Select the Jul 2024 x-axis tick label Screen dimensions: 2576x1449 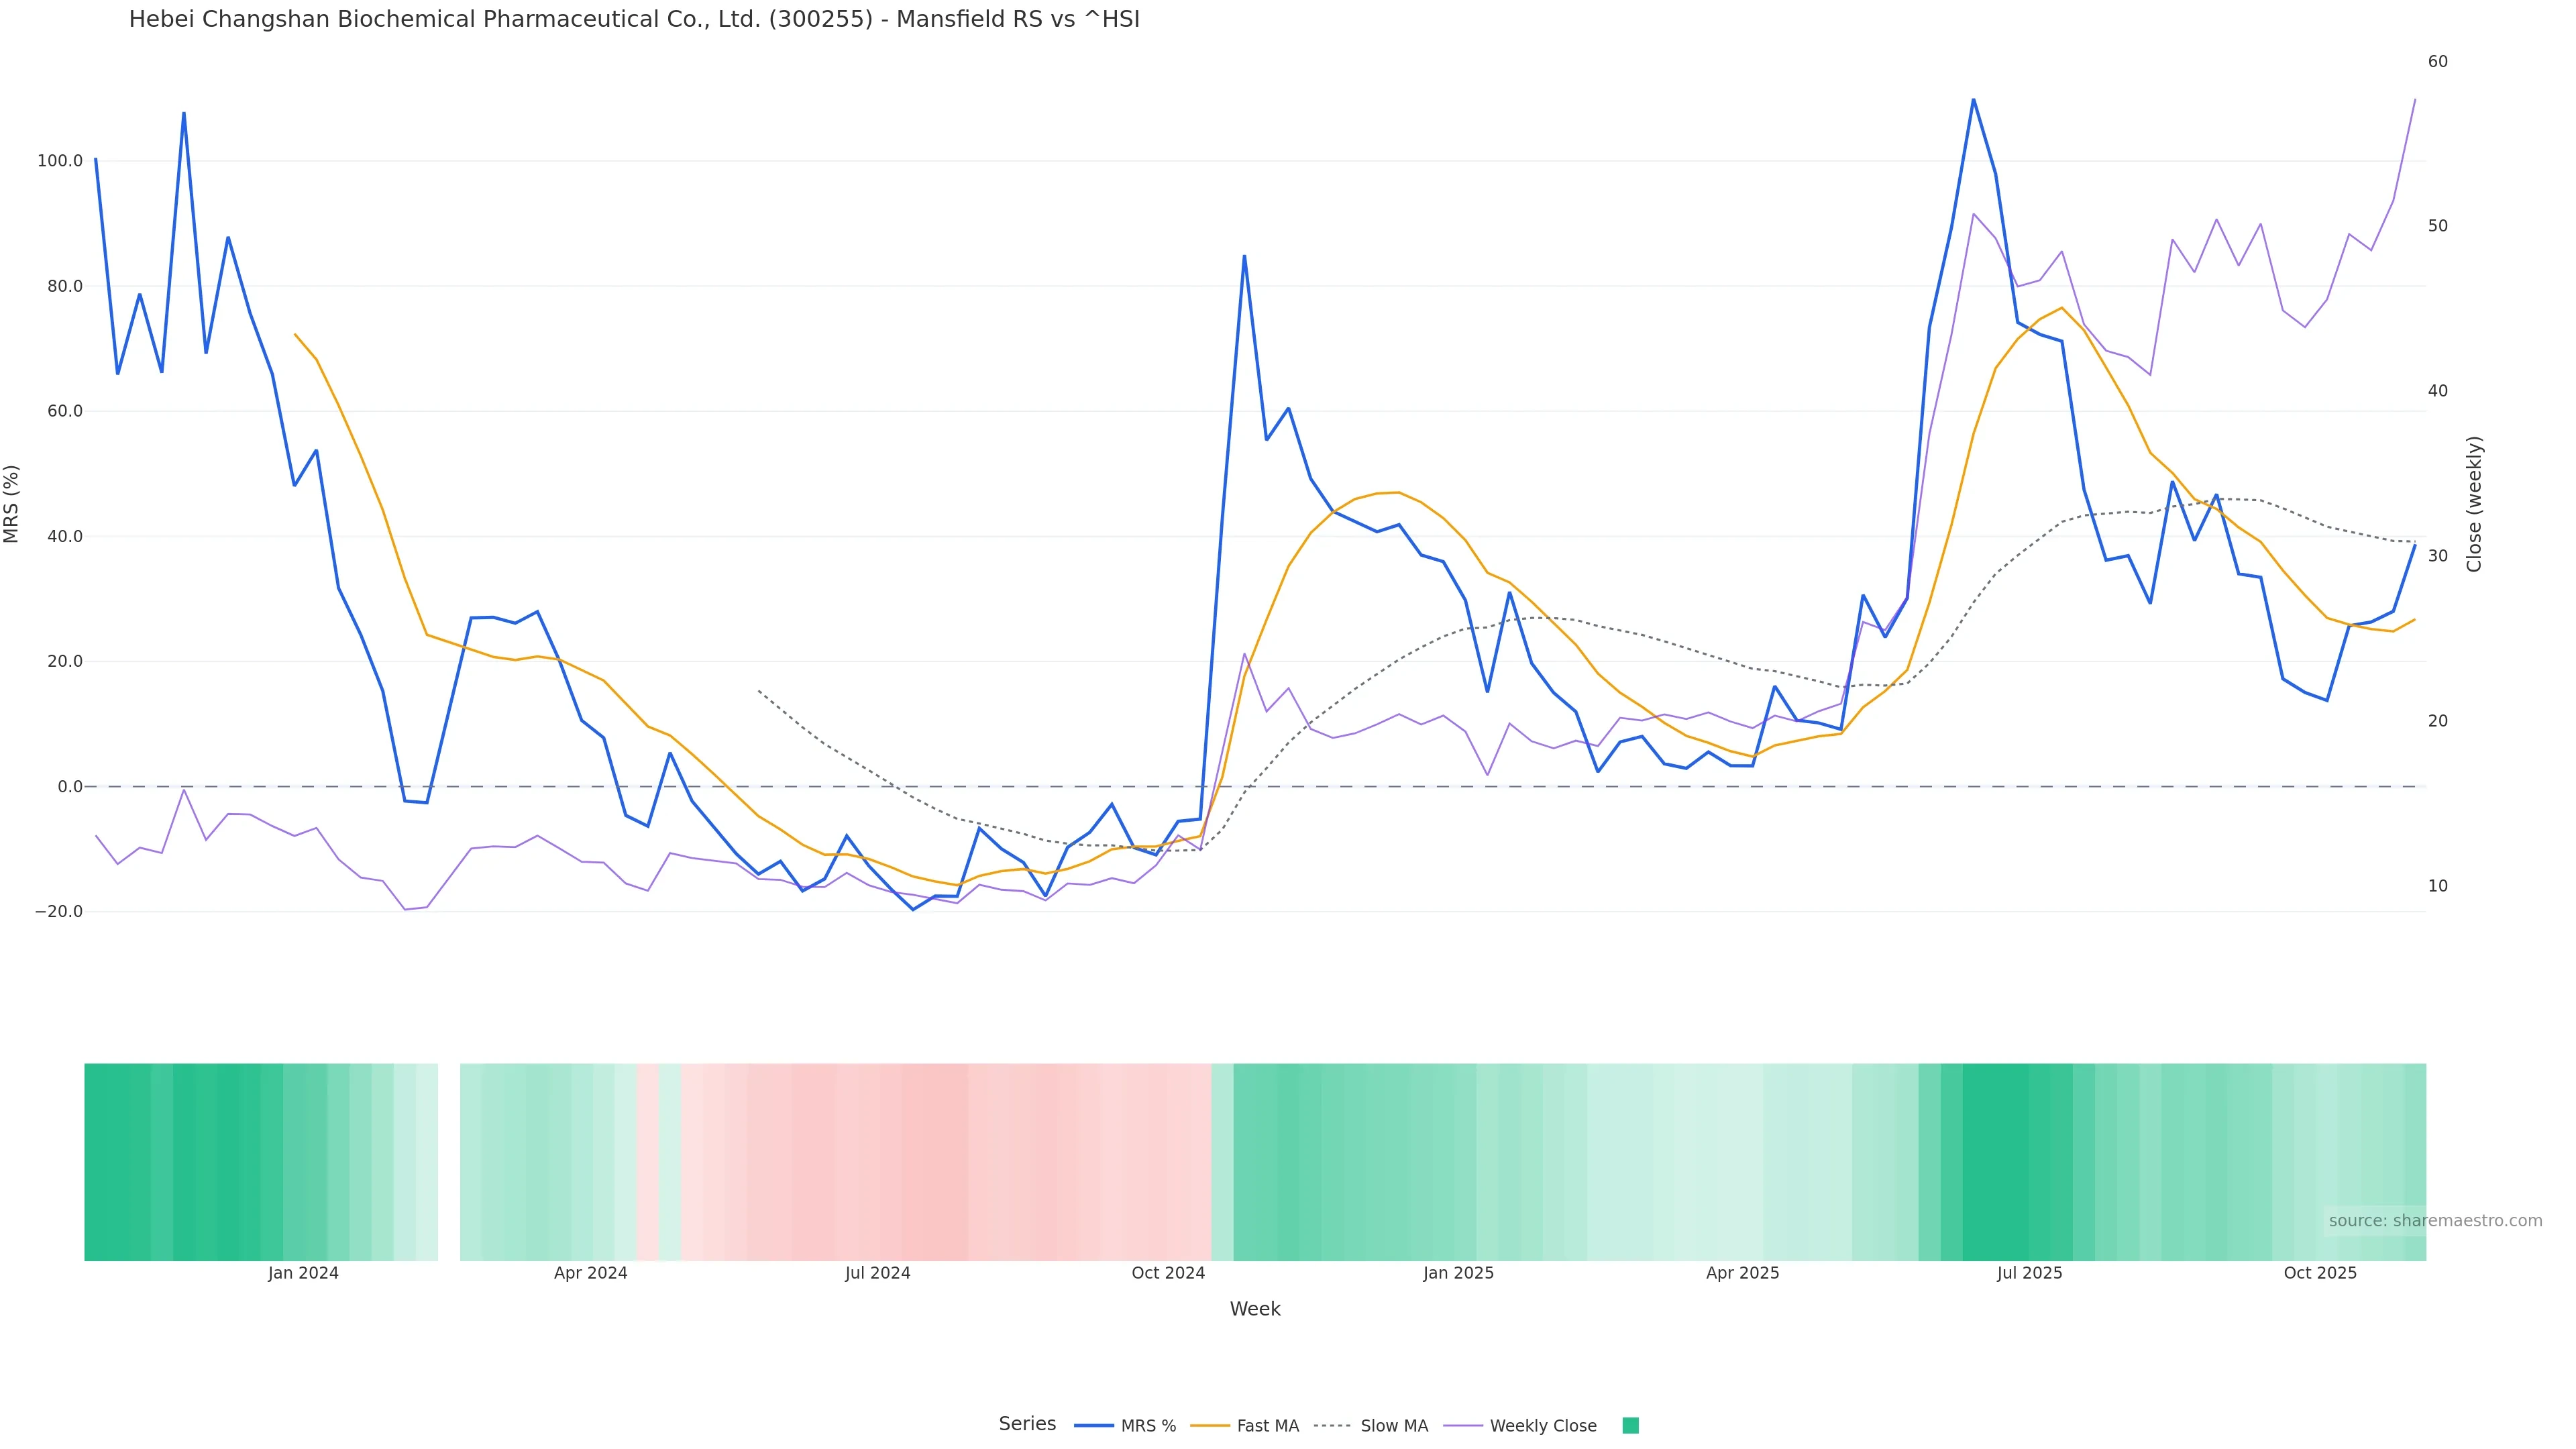[x=877, y=1273]
